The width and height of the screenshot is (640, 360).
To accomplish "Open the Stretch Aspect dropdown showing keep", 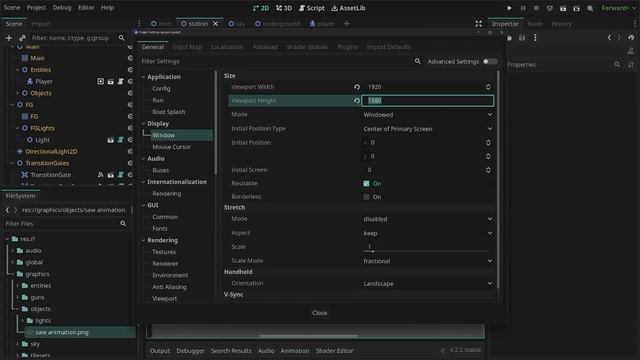I will pos(427,233).
